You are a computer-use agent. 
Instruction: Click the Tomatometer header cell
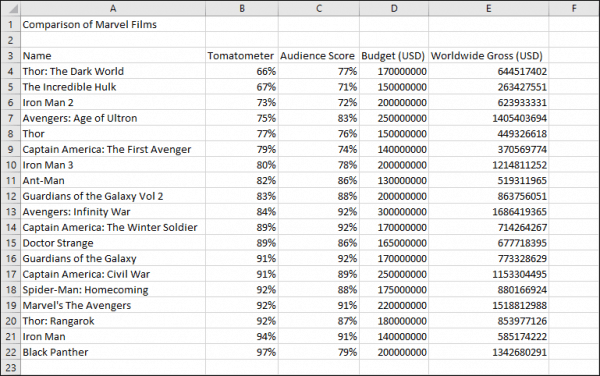click(242, 55)
